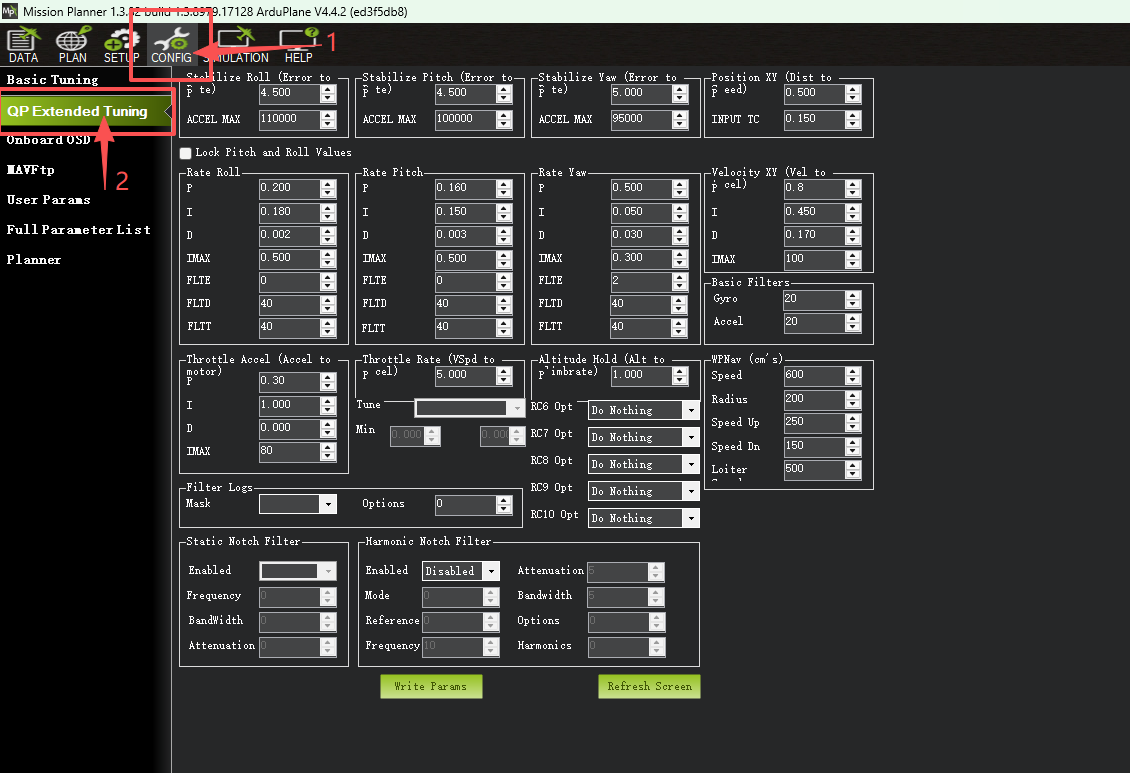Step the Rate Yaw D spinner
Viewport: 1130px width, 773px height.
coord(680,236)
